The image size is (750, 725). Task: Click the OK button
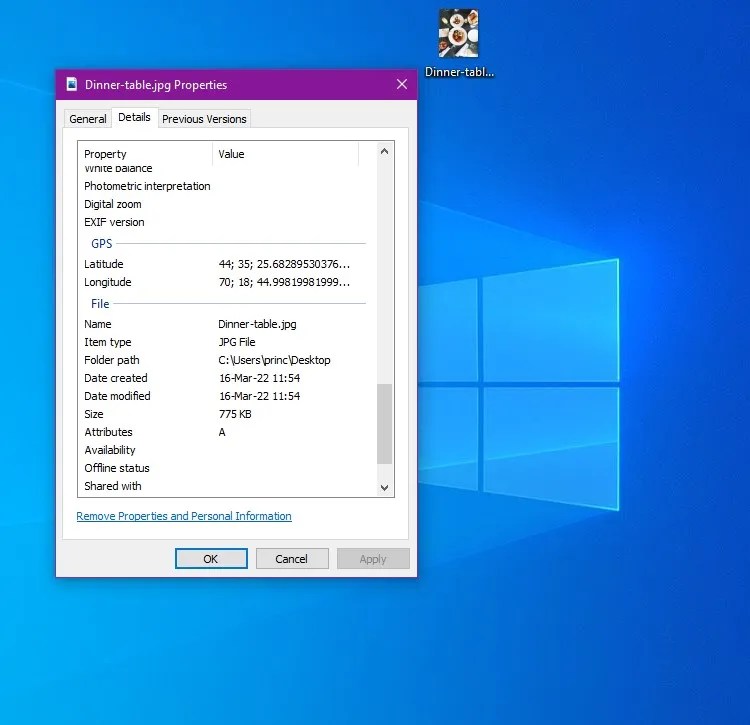(x=211, y=559)
